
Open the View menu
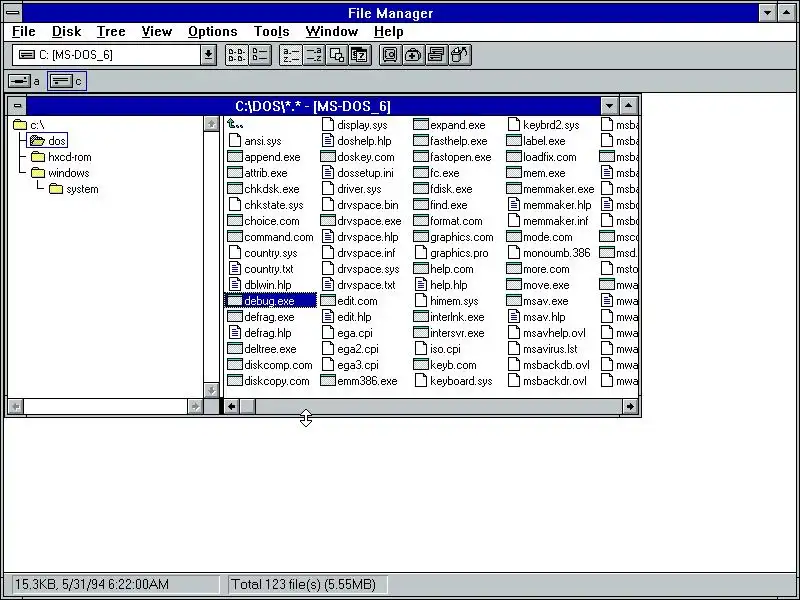click(x=157, y=32)
